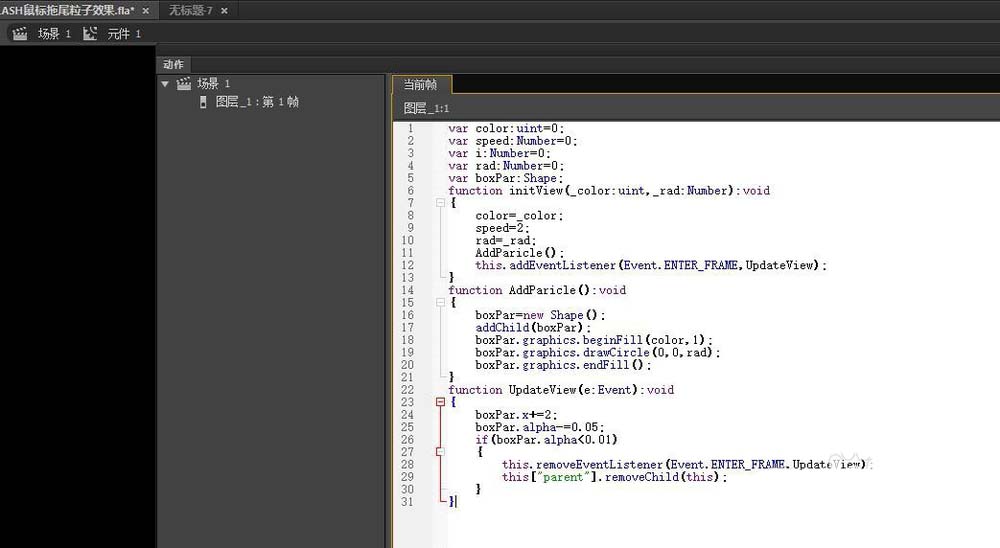Click line number 14 in the gutter

click(408, 290)
